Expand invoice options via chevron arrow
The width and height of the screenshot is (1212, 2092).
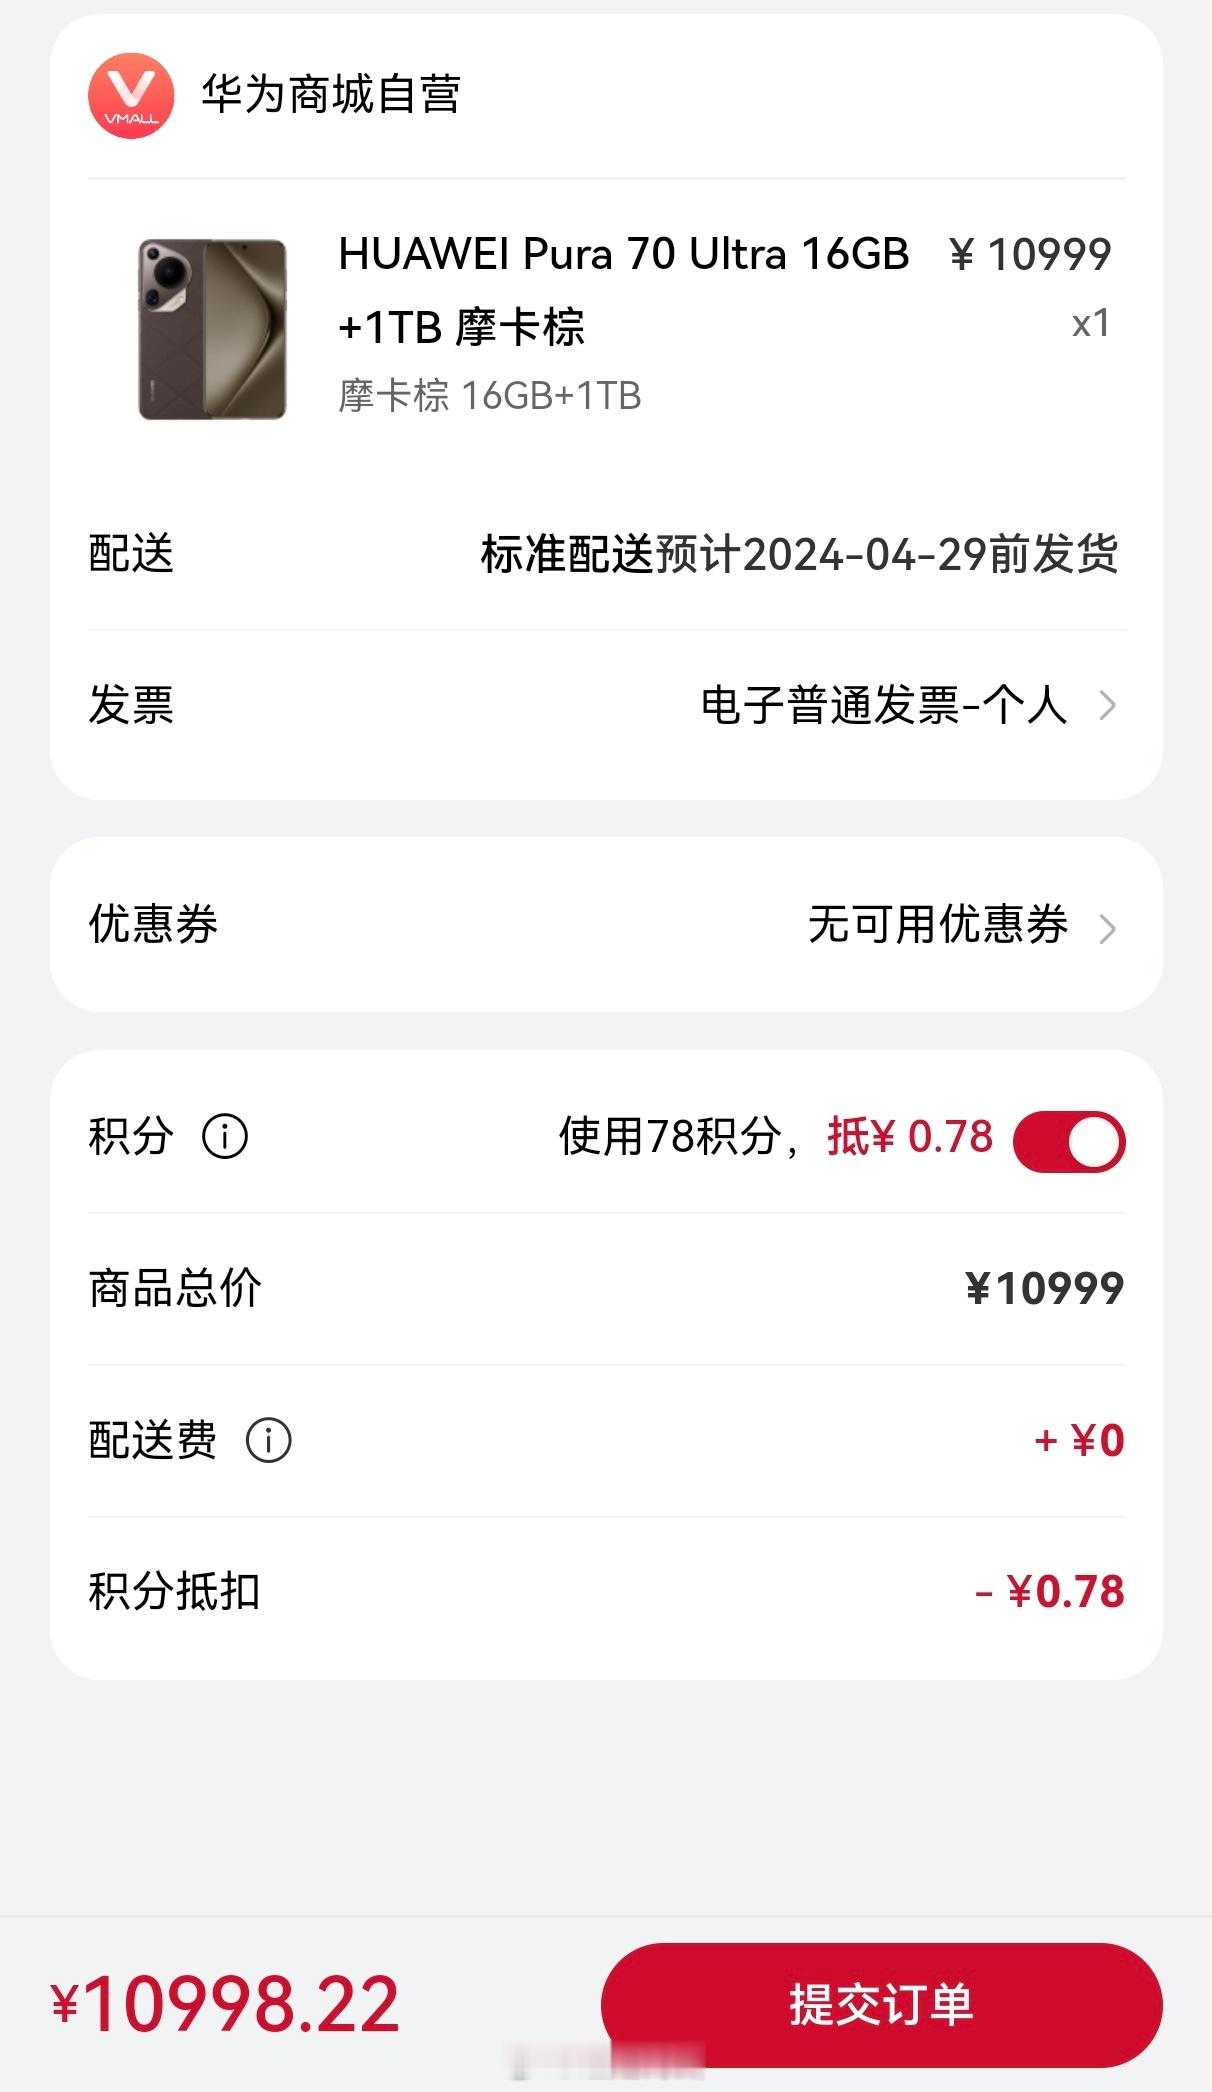point(1107,706)
